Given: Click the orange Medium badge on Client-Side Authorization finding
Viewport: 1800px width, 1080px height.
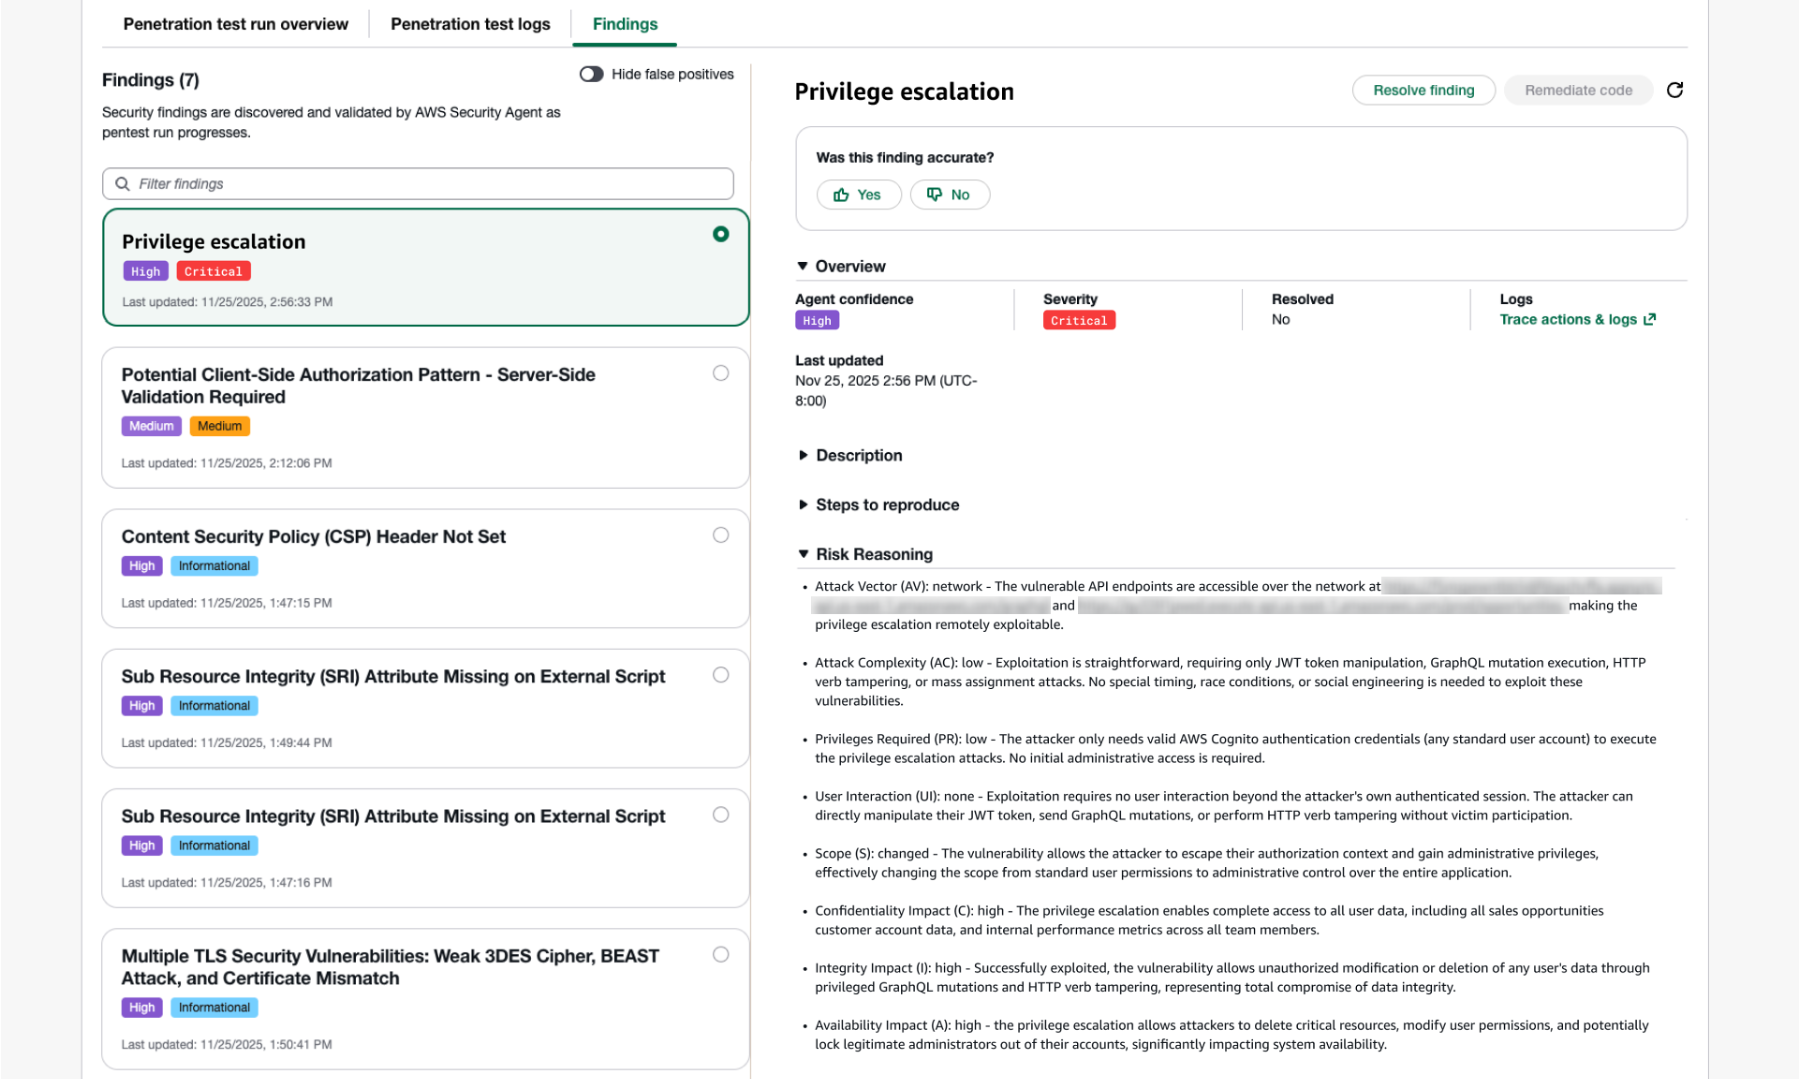Looking at the screenshot, I should click(219, 426).
